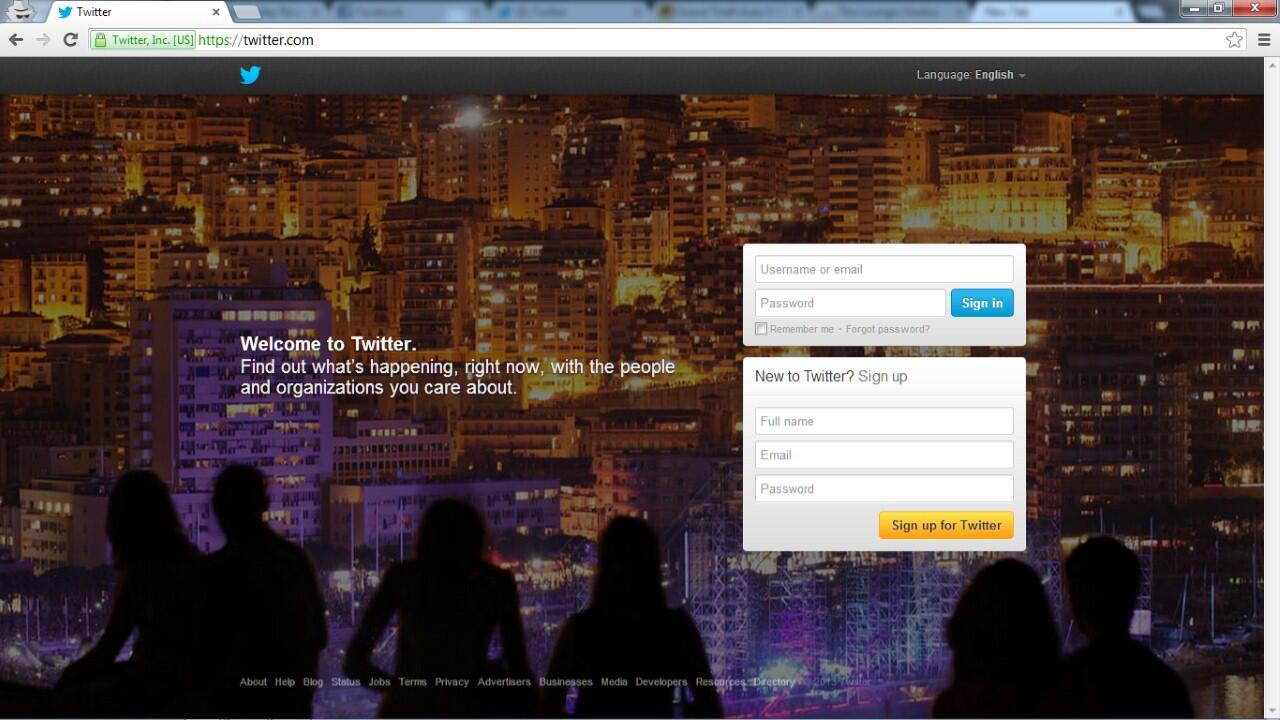Click the blue Sign in button
The width and height of the screenshot is (1280, 720).
coord(982,303)
